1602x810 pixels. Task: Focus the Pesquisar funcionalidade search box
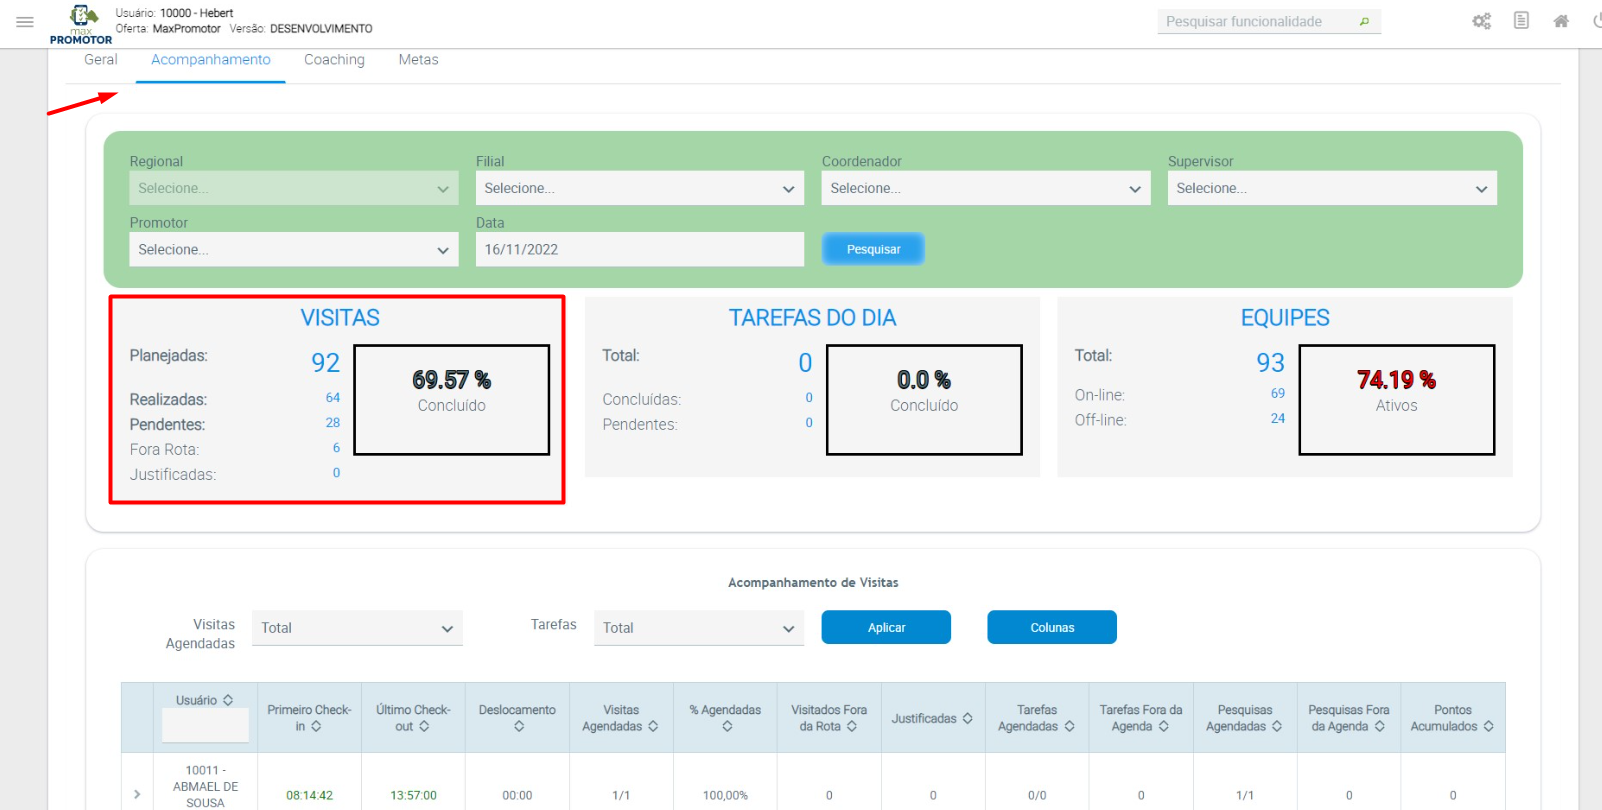click(x=1255, y=22)
